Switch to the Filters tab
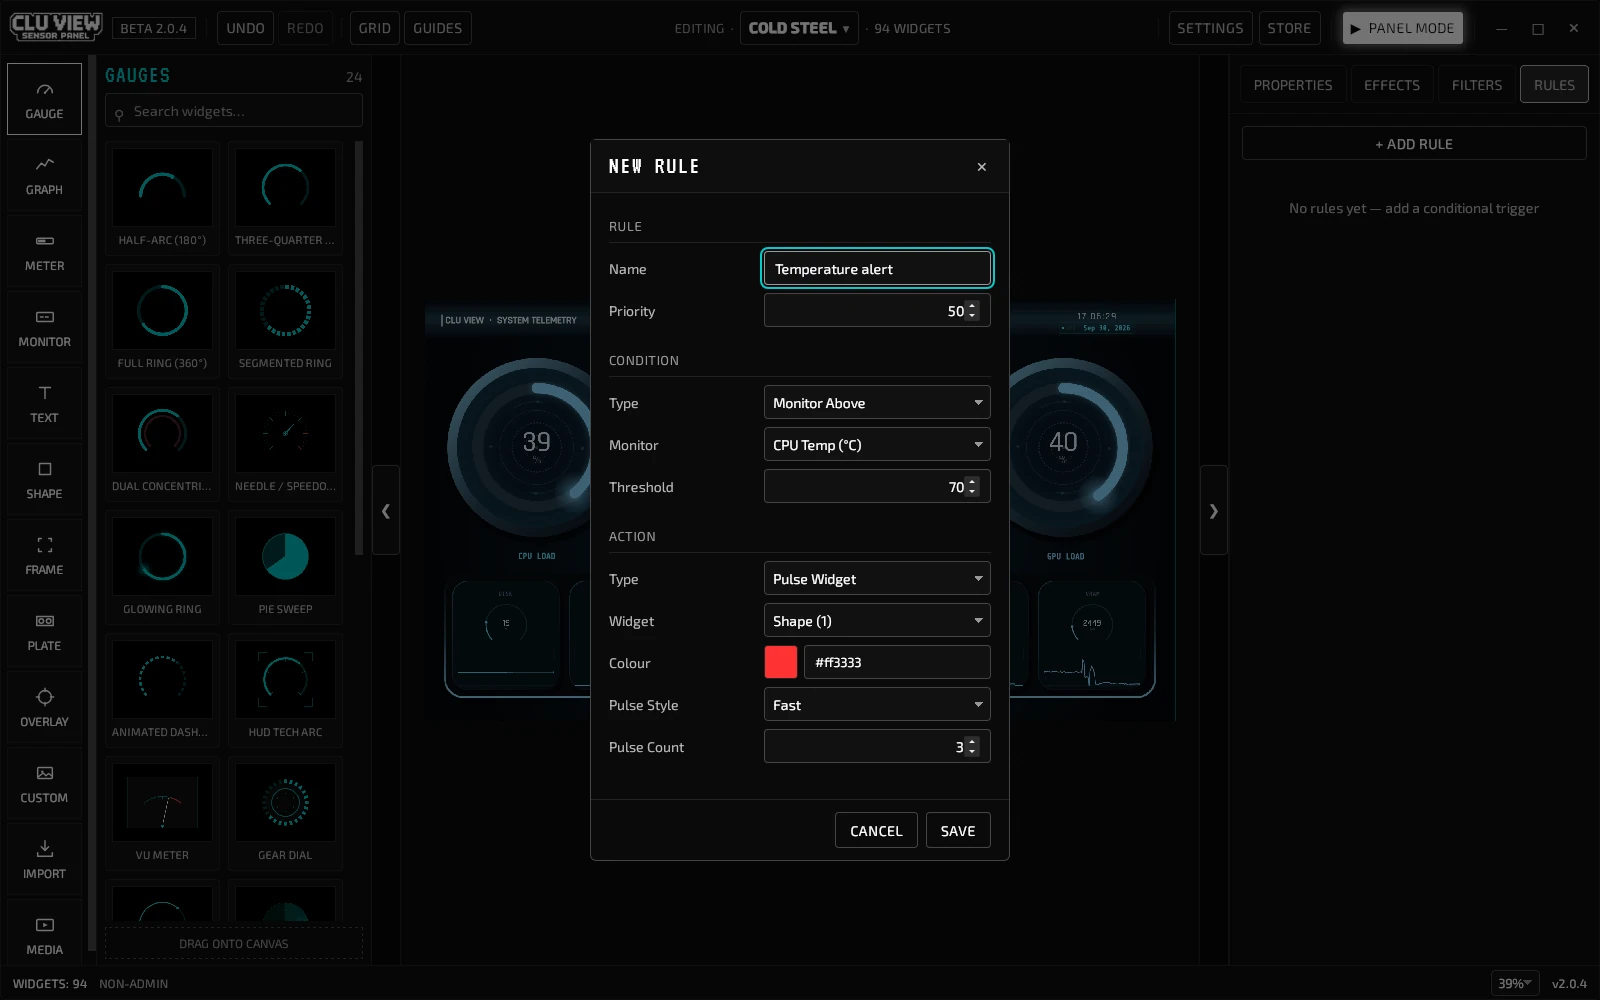Image resolution: width=1600 pixels, height=1000 pixels. [x=1477, y=85]
